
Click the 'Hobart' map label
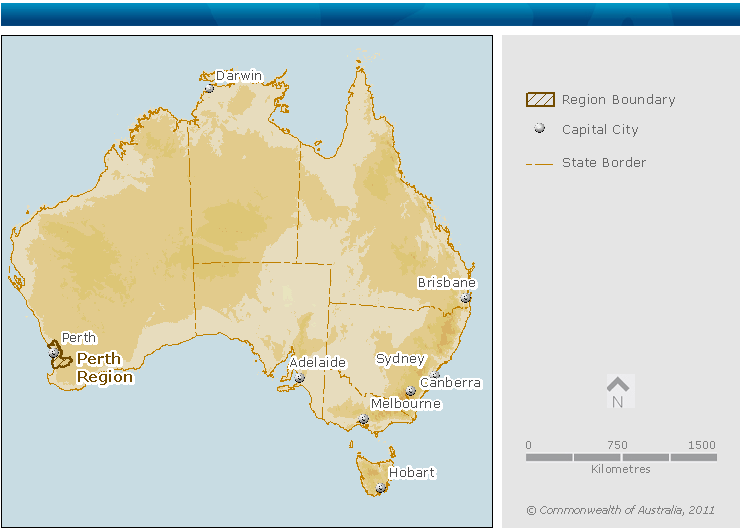(412, 472)
